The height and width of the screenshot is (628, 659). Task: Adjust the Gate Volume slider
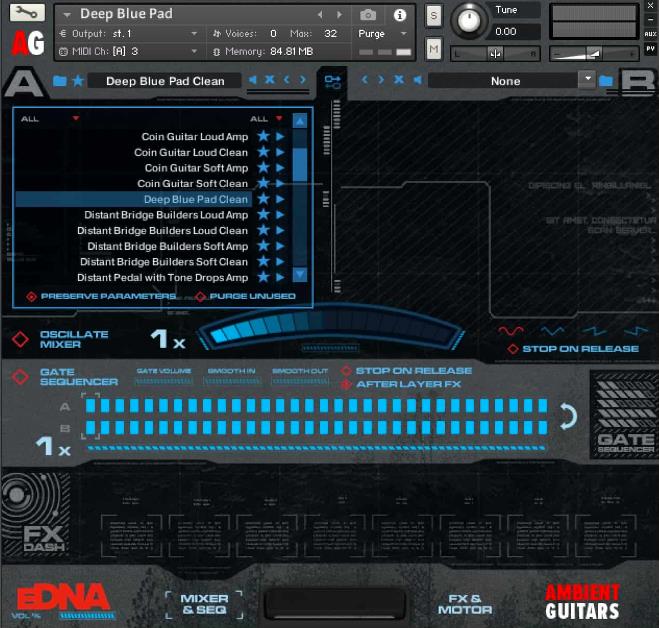point(164,381)
